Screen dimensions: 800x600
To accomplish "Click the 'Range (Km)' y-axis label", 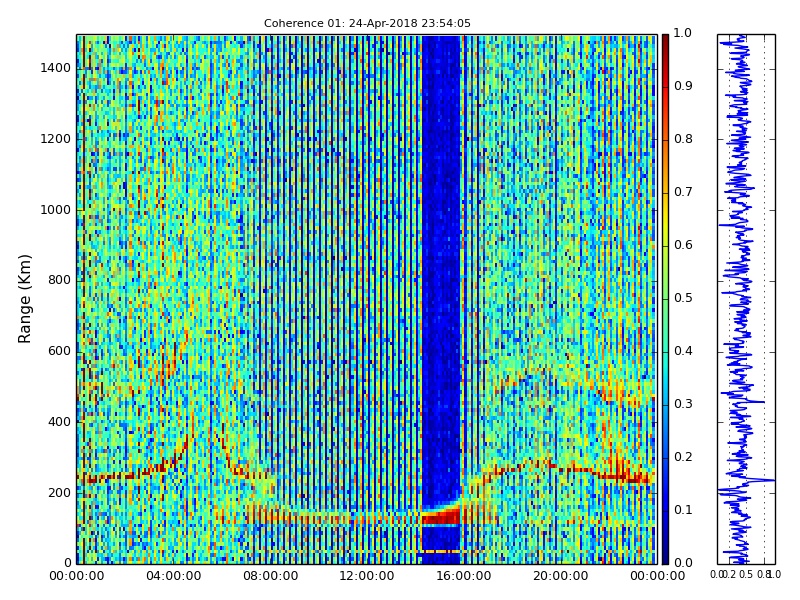I will [24, 299].
